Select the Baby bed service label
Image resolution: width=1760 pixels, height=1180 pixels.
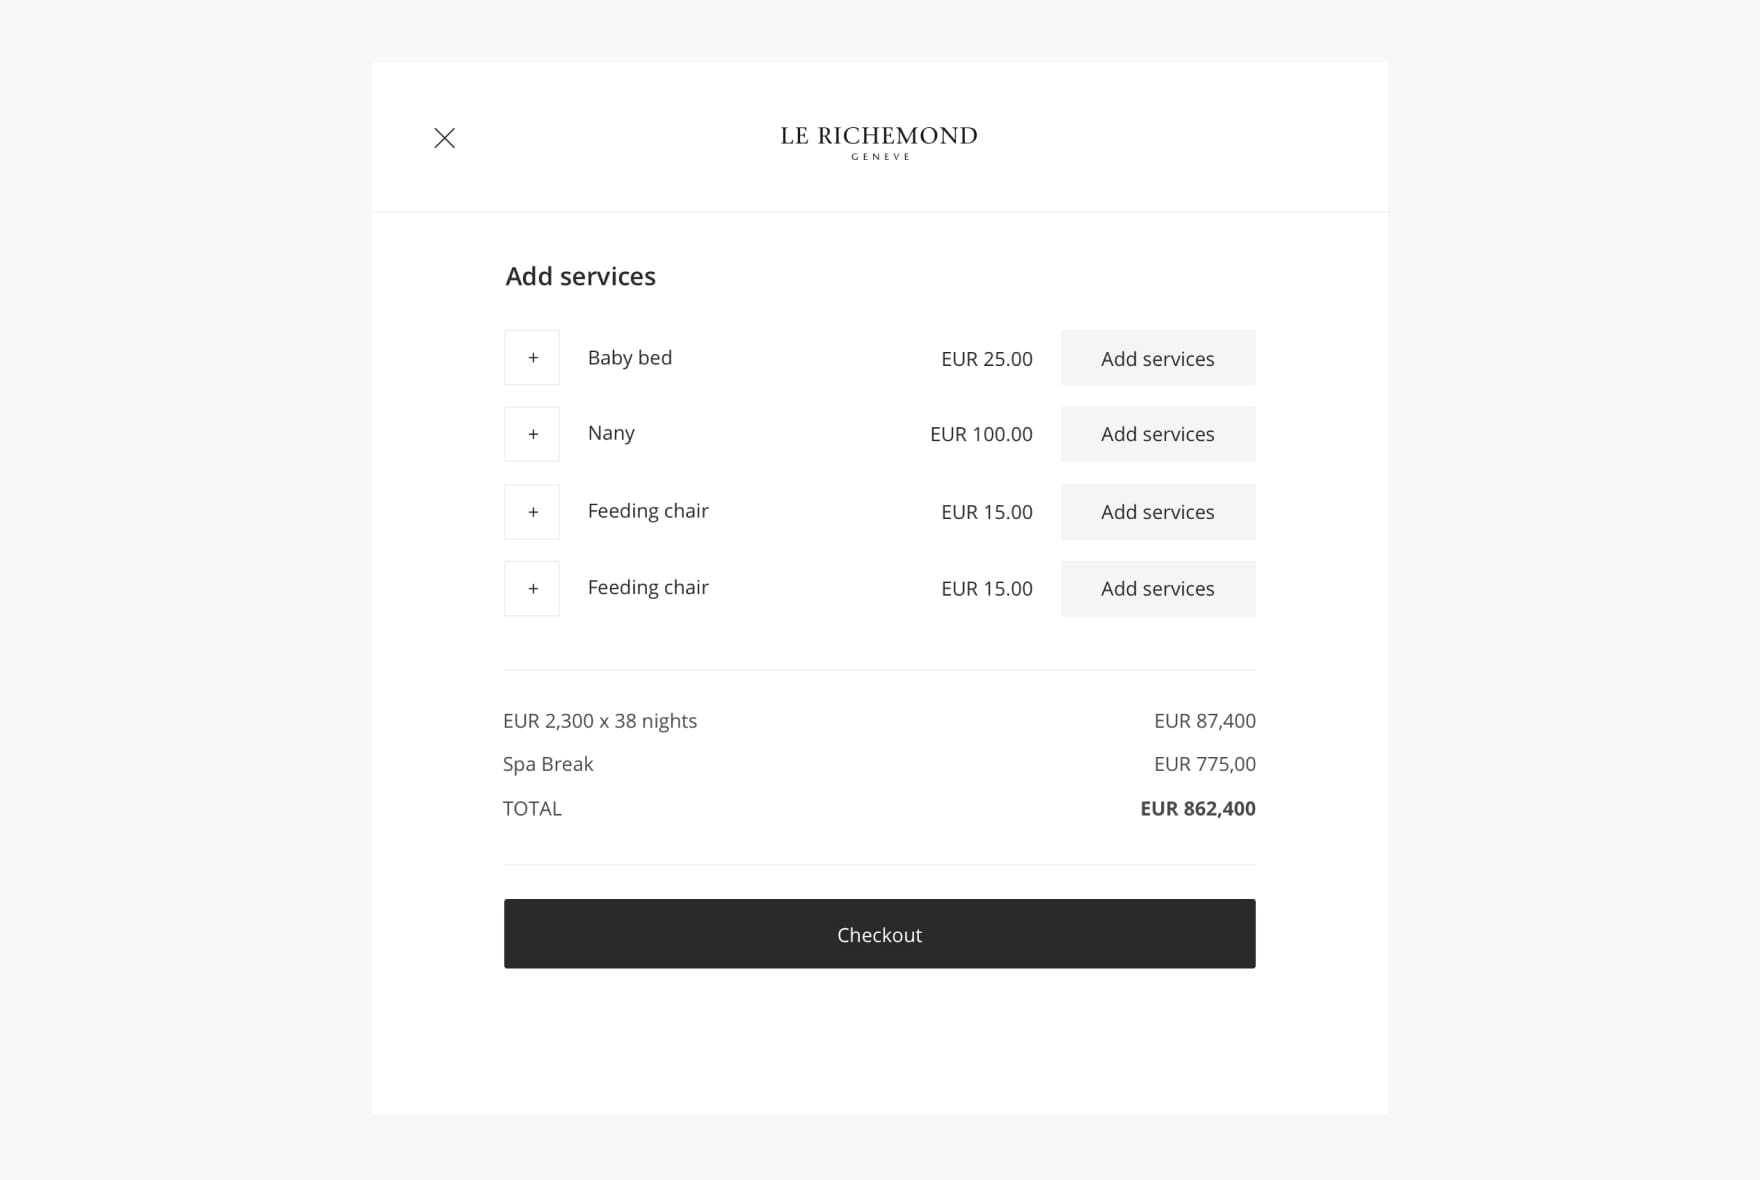point(630,358)
